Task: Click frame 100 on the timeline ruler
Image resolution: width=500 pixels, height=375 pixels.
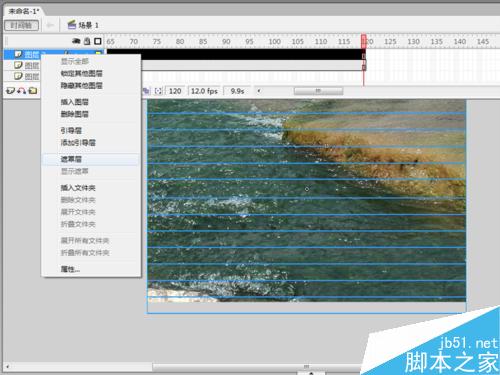Action: click(274, 42)
